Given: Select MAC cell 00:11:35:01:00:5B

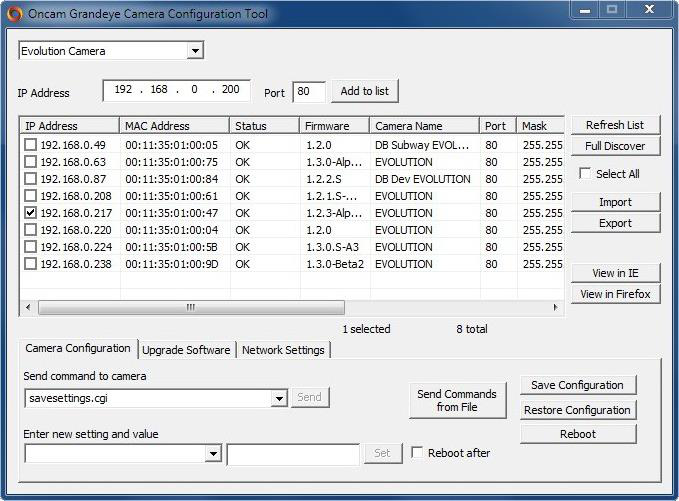Looking at the screenshot, I should point(171,247).
